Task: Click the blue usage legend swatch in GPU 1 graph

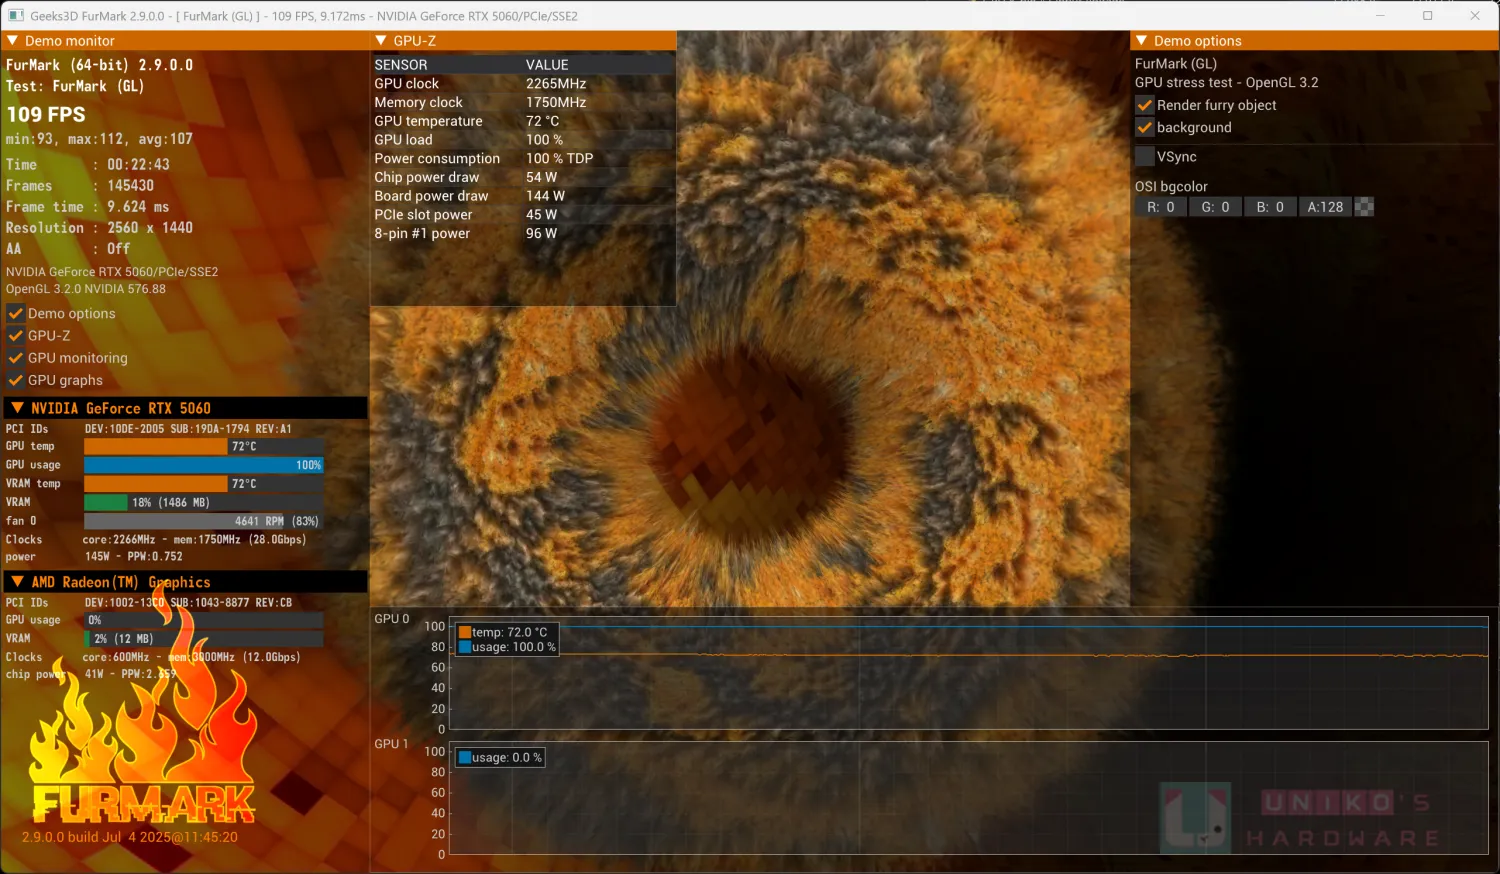Action: [465, 758]
